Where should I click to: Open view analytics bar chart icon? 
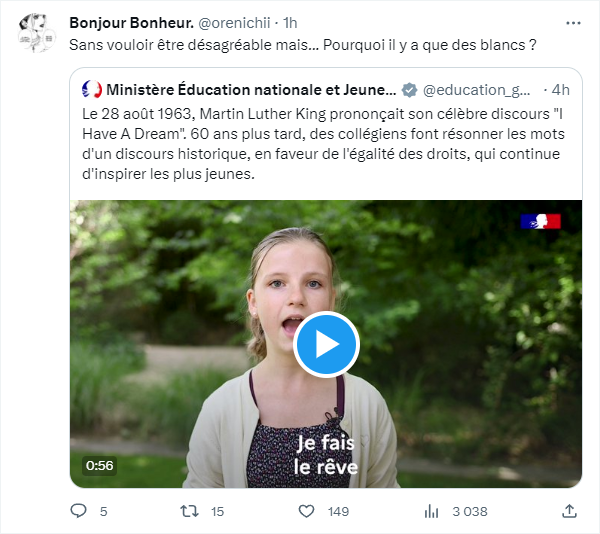432,511
